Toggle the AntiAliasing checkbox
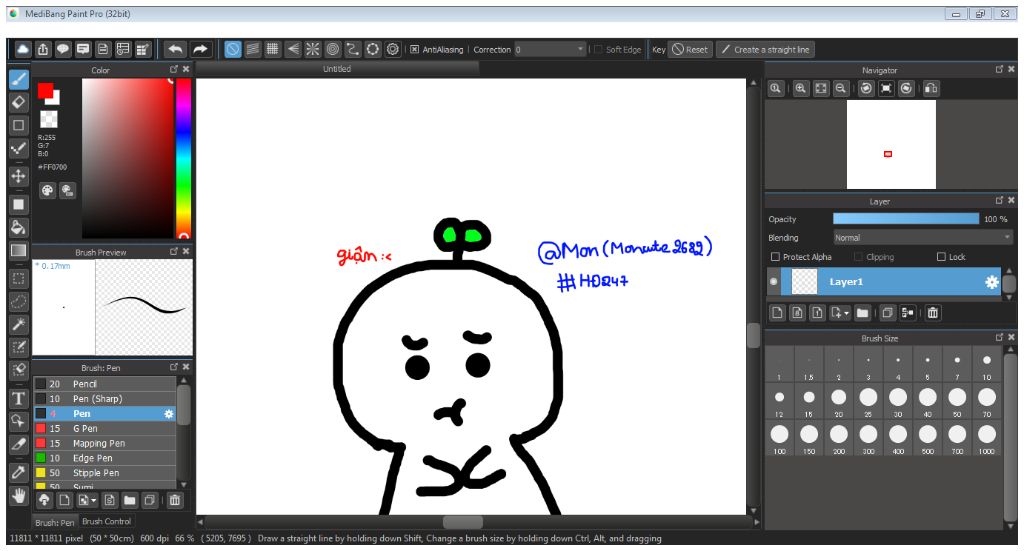This screenshot has height=551, width=1024. (414, 50)
